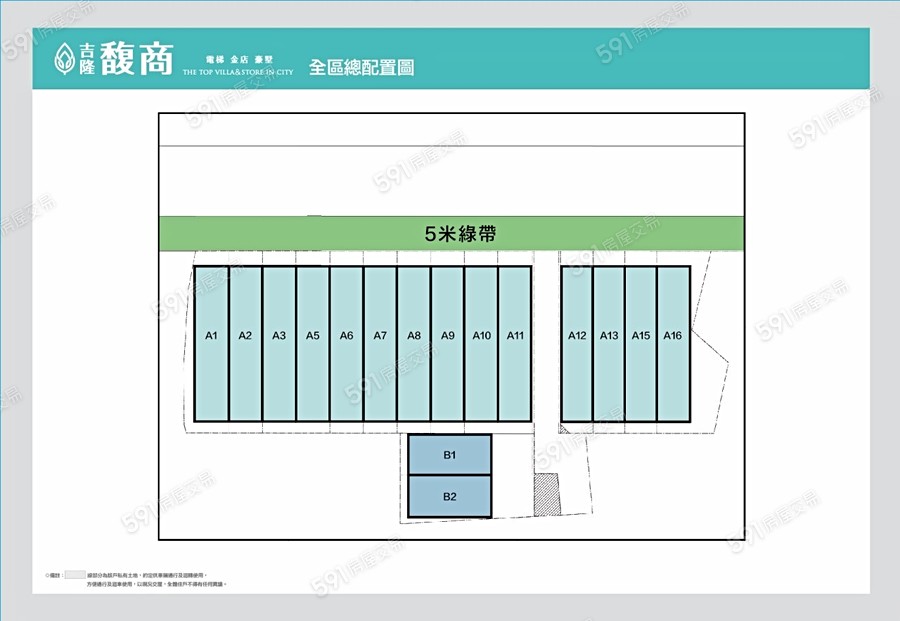Click unit B2 below B1
Viewport: 900px width, 621px height.
click(x=450, y=497)
